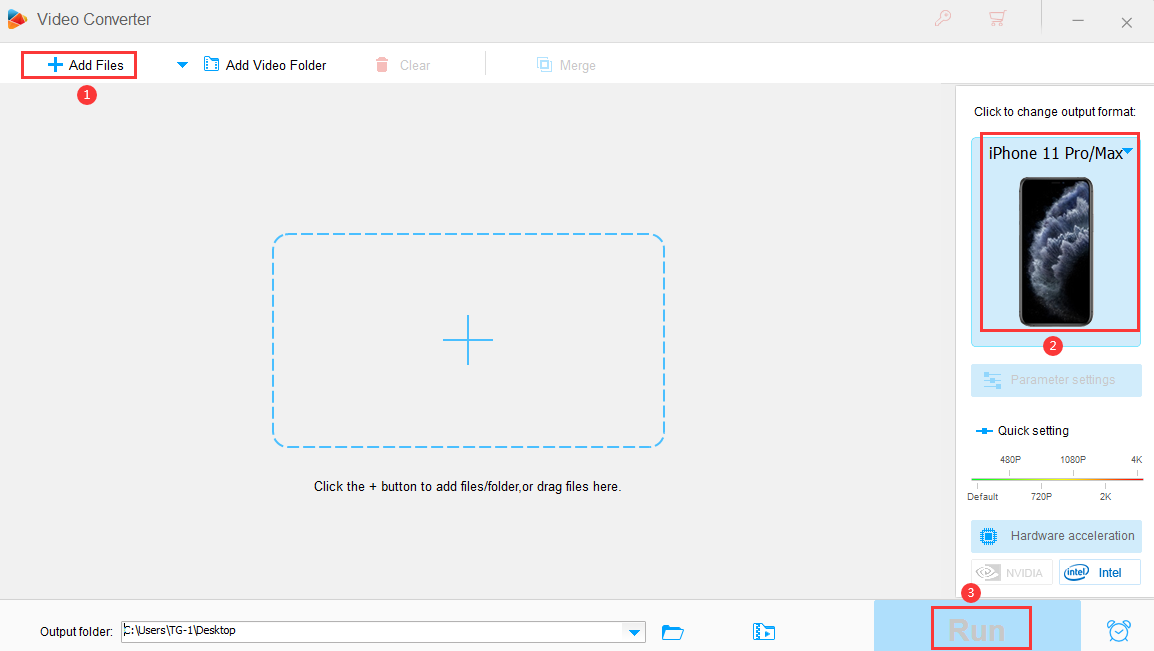Click the iPhone 11 Pro/Max device image
Image resolution: width=1154 pixels, height=651 pixels.
[1055, 252]
